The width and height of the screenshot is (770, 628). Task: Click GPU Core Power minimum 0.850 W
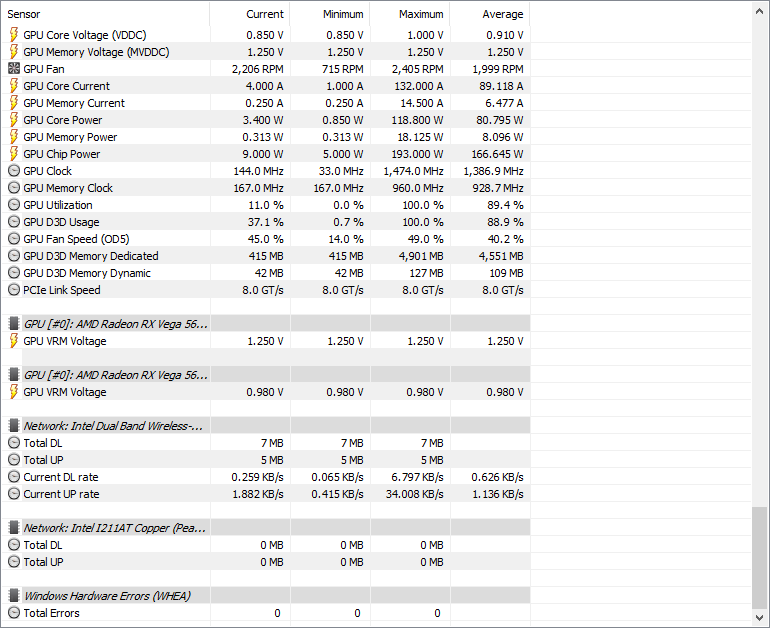[342, 120]
